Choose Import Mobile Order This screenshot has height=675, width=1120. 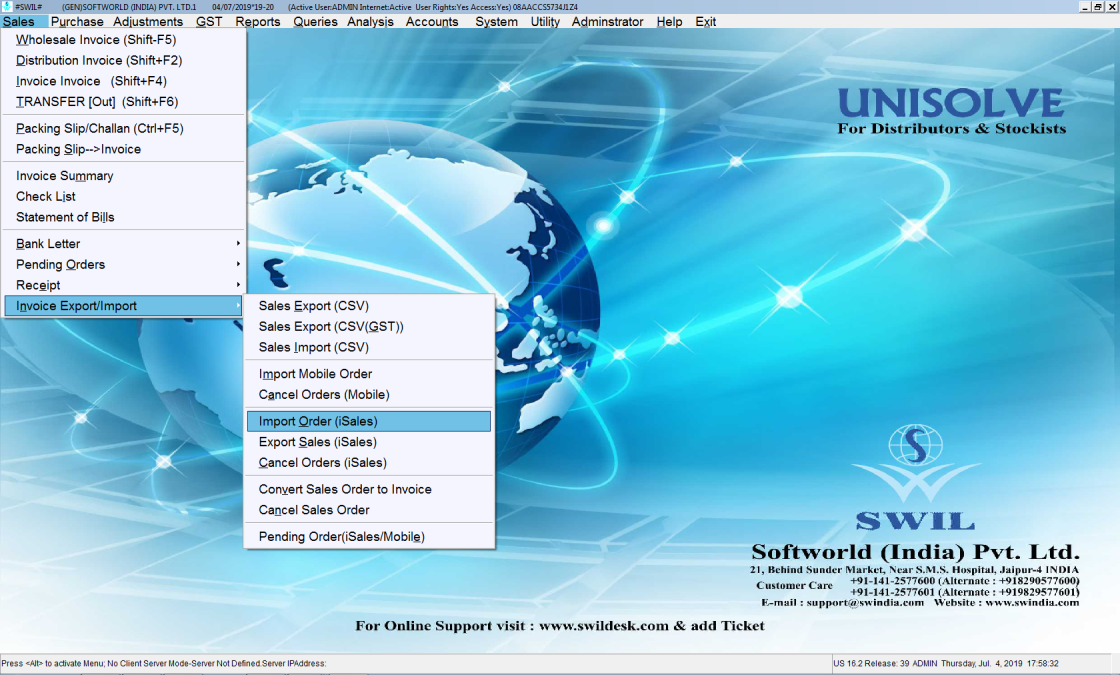coord(369,374)
